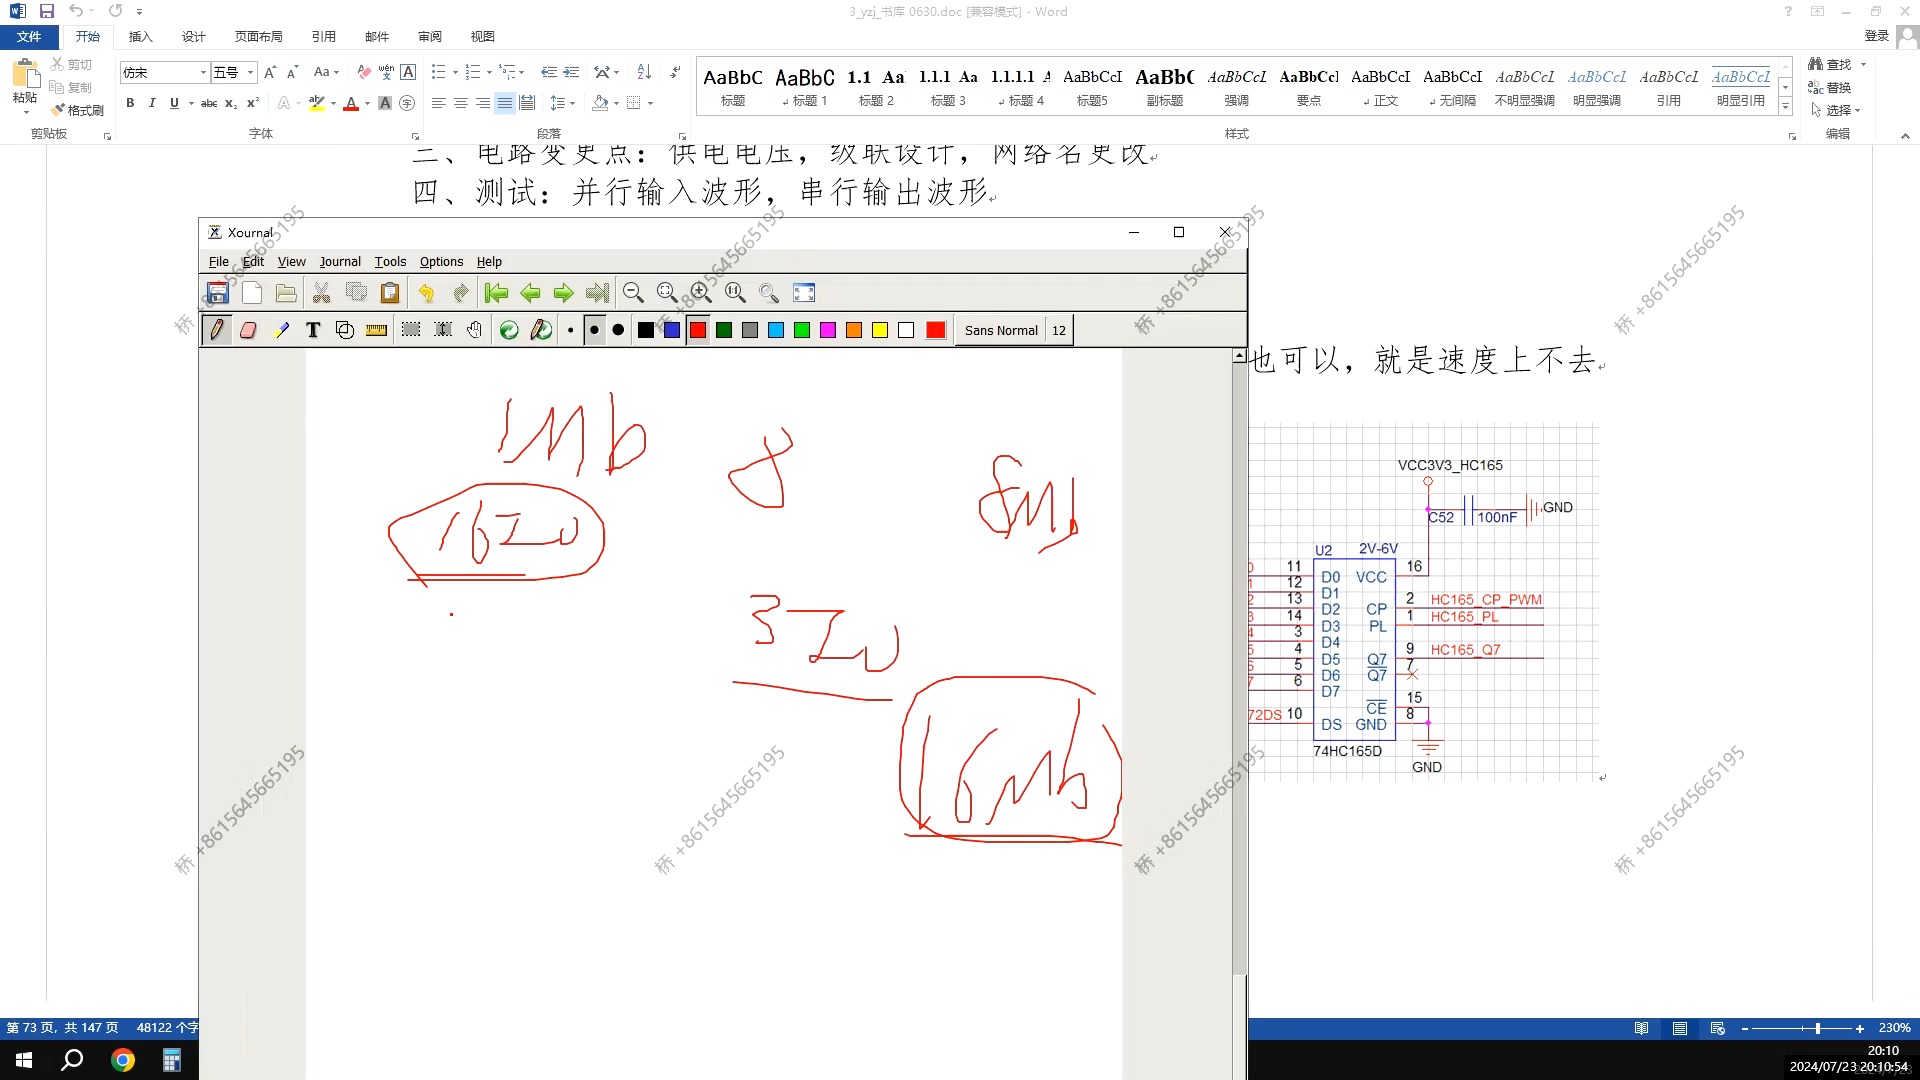Select the Eraser tool in Xournal
This screenshot has height=1080, width=1920.
pos(248,330)
